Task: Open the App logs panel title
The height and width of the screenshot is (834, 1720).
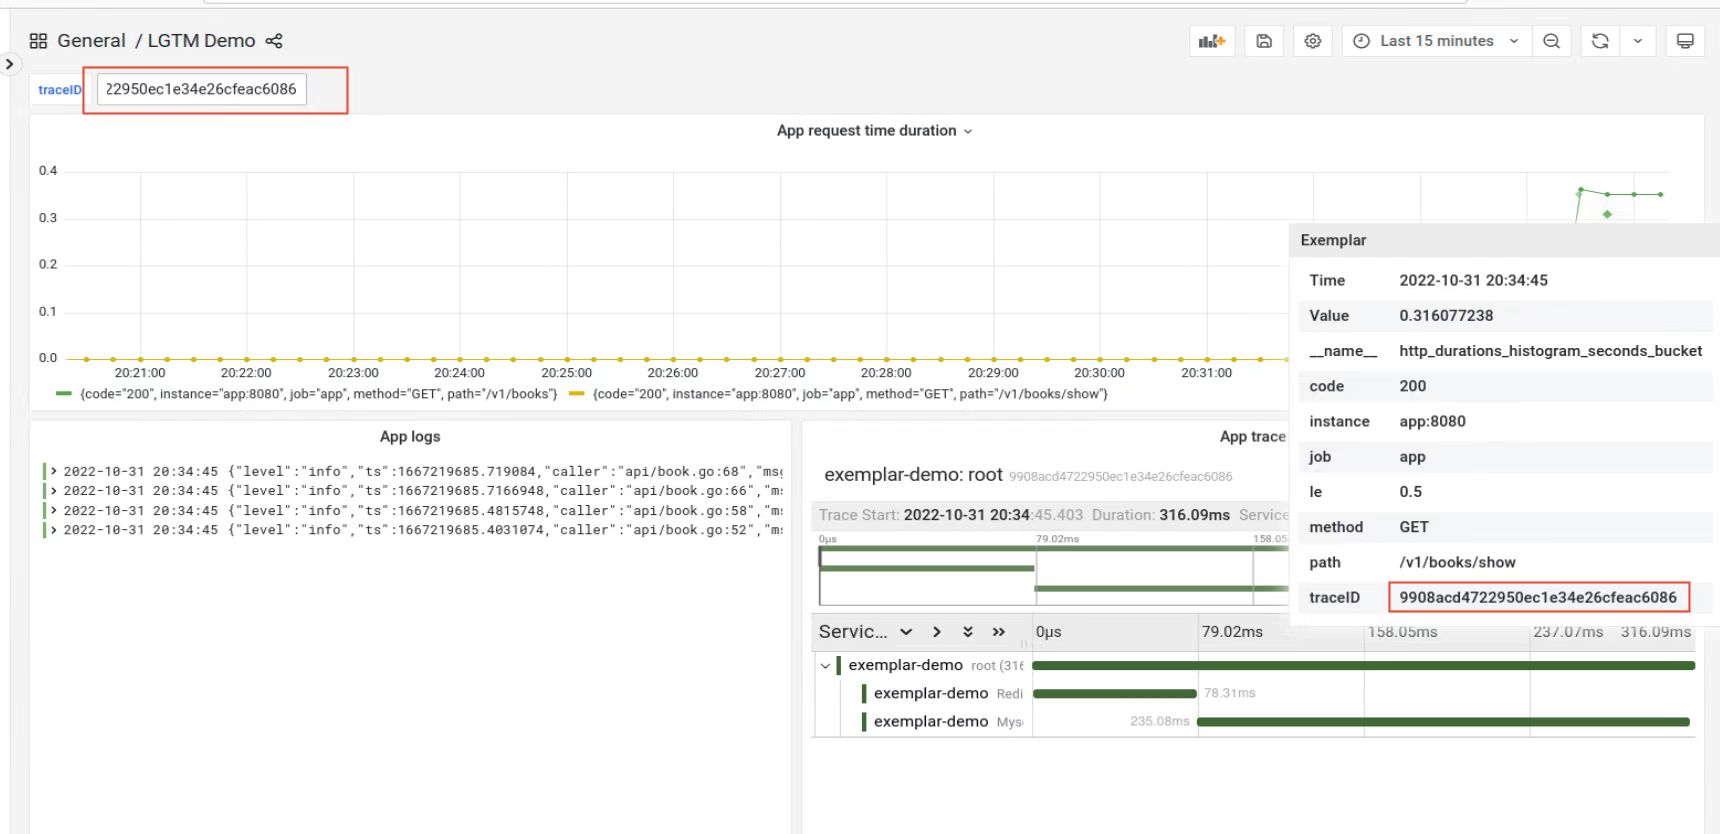Action: click(410, 437)
